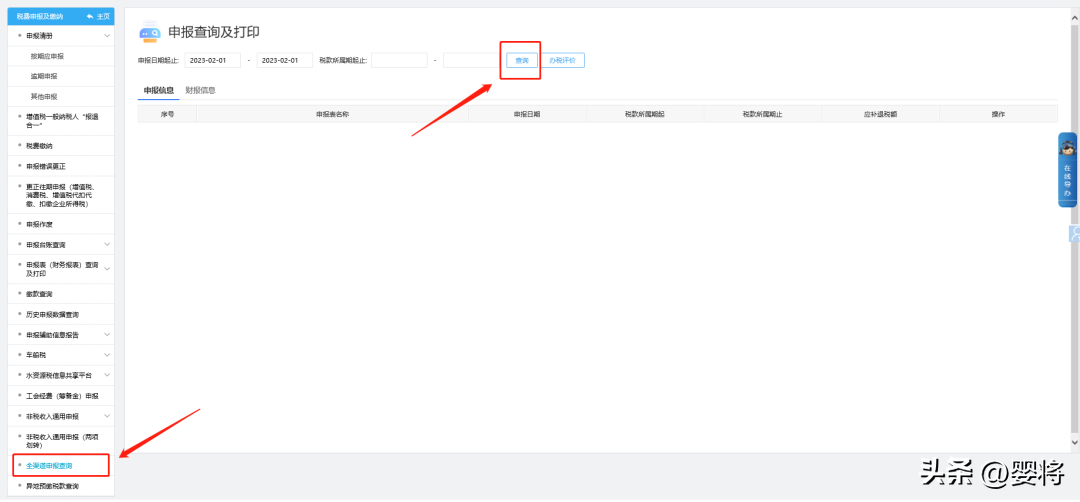Expand the 申报清册 menu chevron
The height and width of the screenshot is (502, 1080).
pyautogui.click(x=107, y=35)
